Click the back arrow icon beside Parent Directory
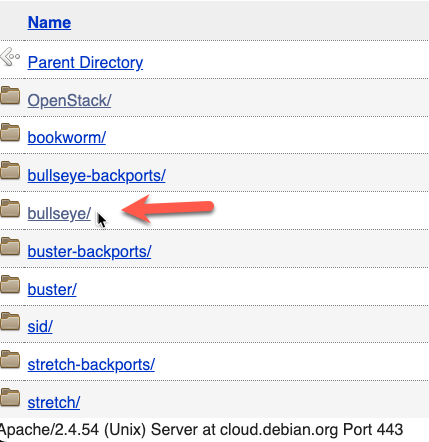This screenshot has width=429, height=442. coord(10,57)
